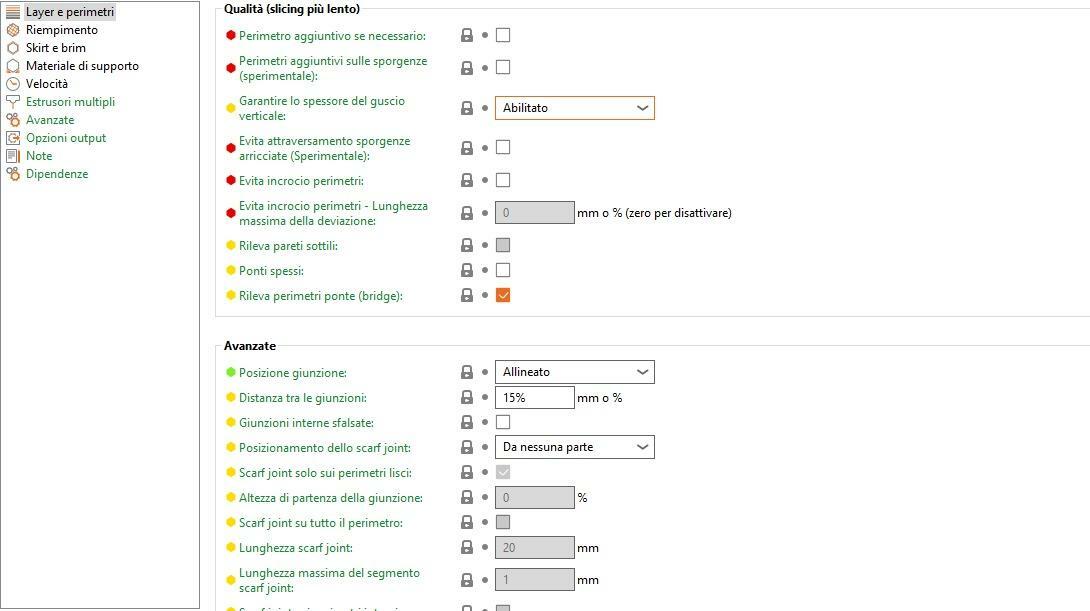Click the lock icon beside Posizione giunzione
The height and width of the screenshot is (611, 1090).
pos(467,373)
